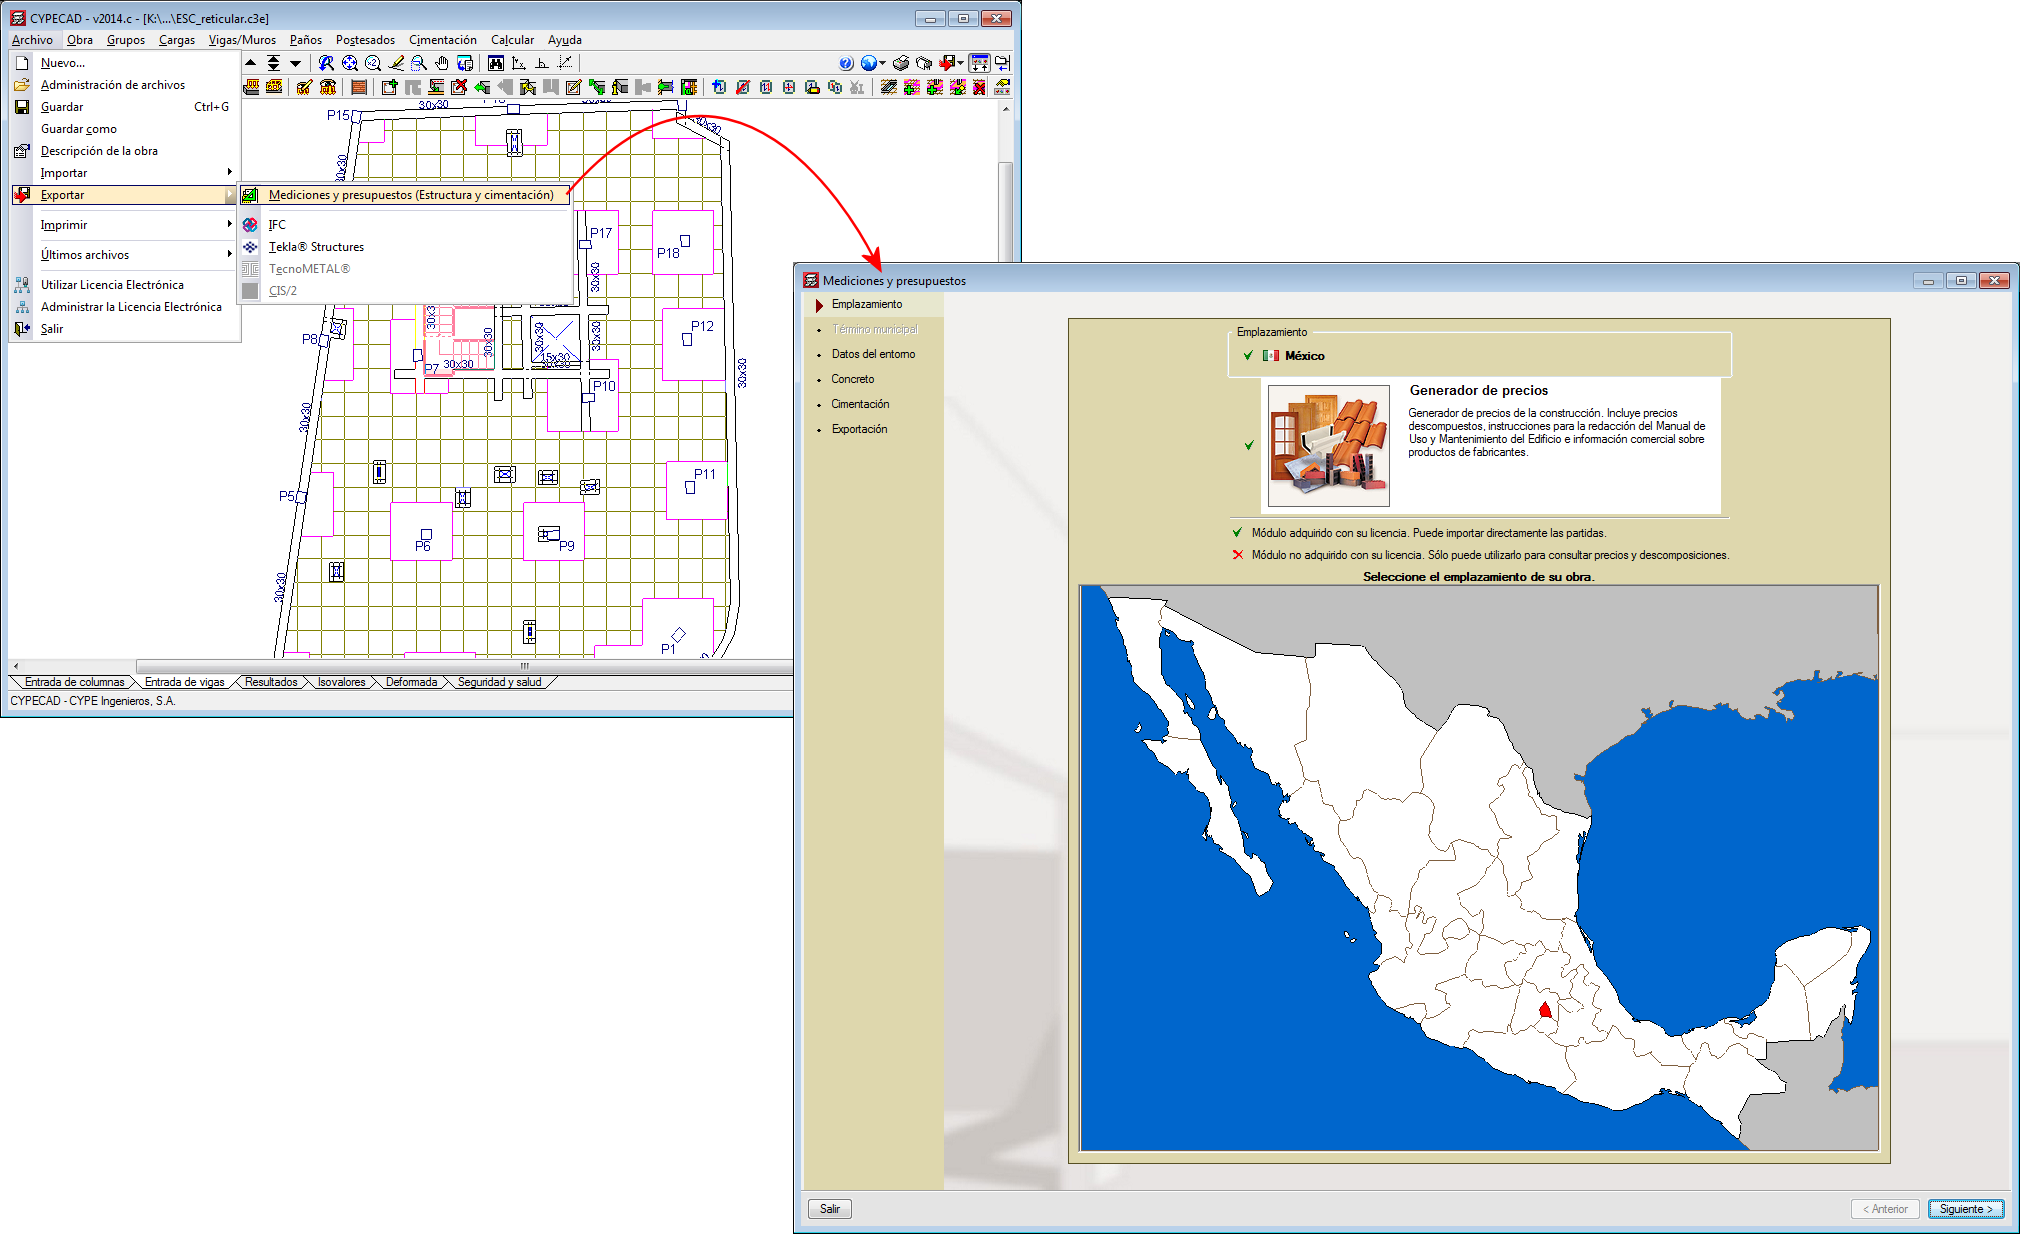Click the Salir button in the dialog
This screenshot has height=1234, width=2020.
coord(830,1209)
